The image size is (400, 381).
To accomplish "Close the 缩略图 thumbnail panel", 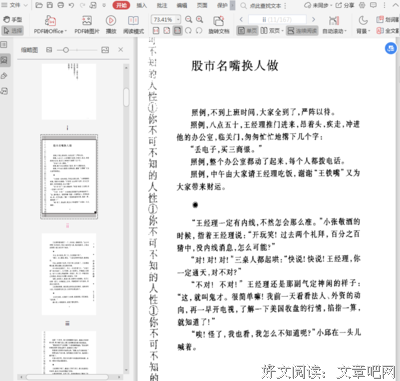I will point(121,50).
